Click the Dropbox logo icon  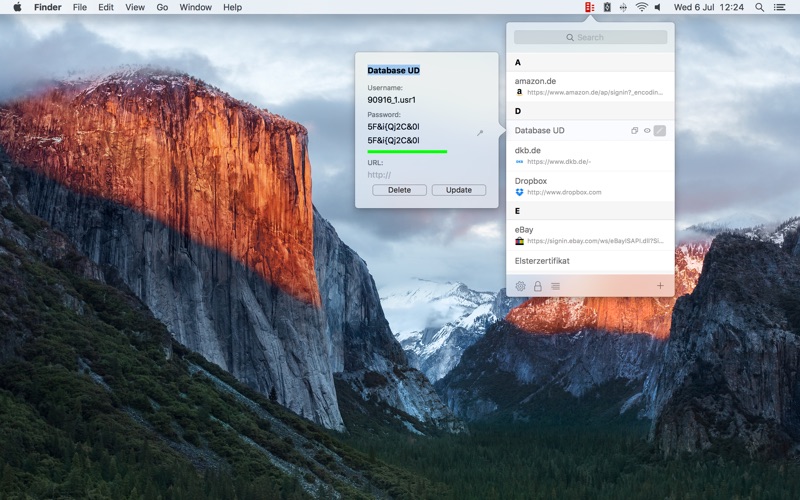point(519,192)
